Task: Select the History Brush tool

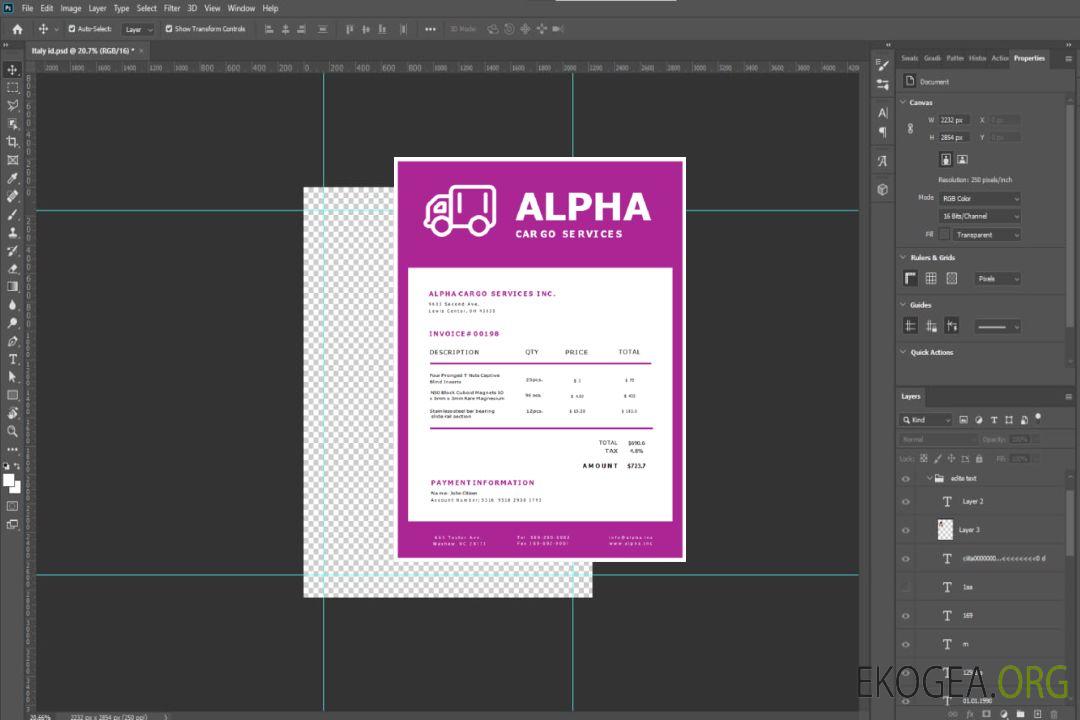Action: pyautogui.click(x=12, y=251)
